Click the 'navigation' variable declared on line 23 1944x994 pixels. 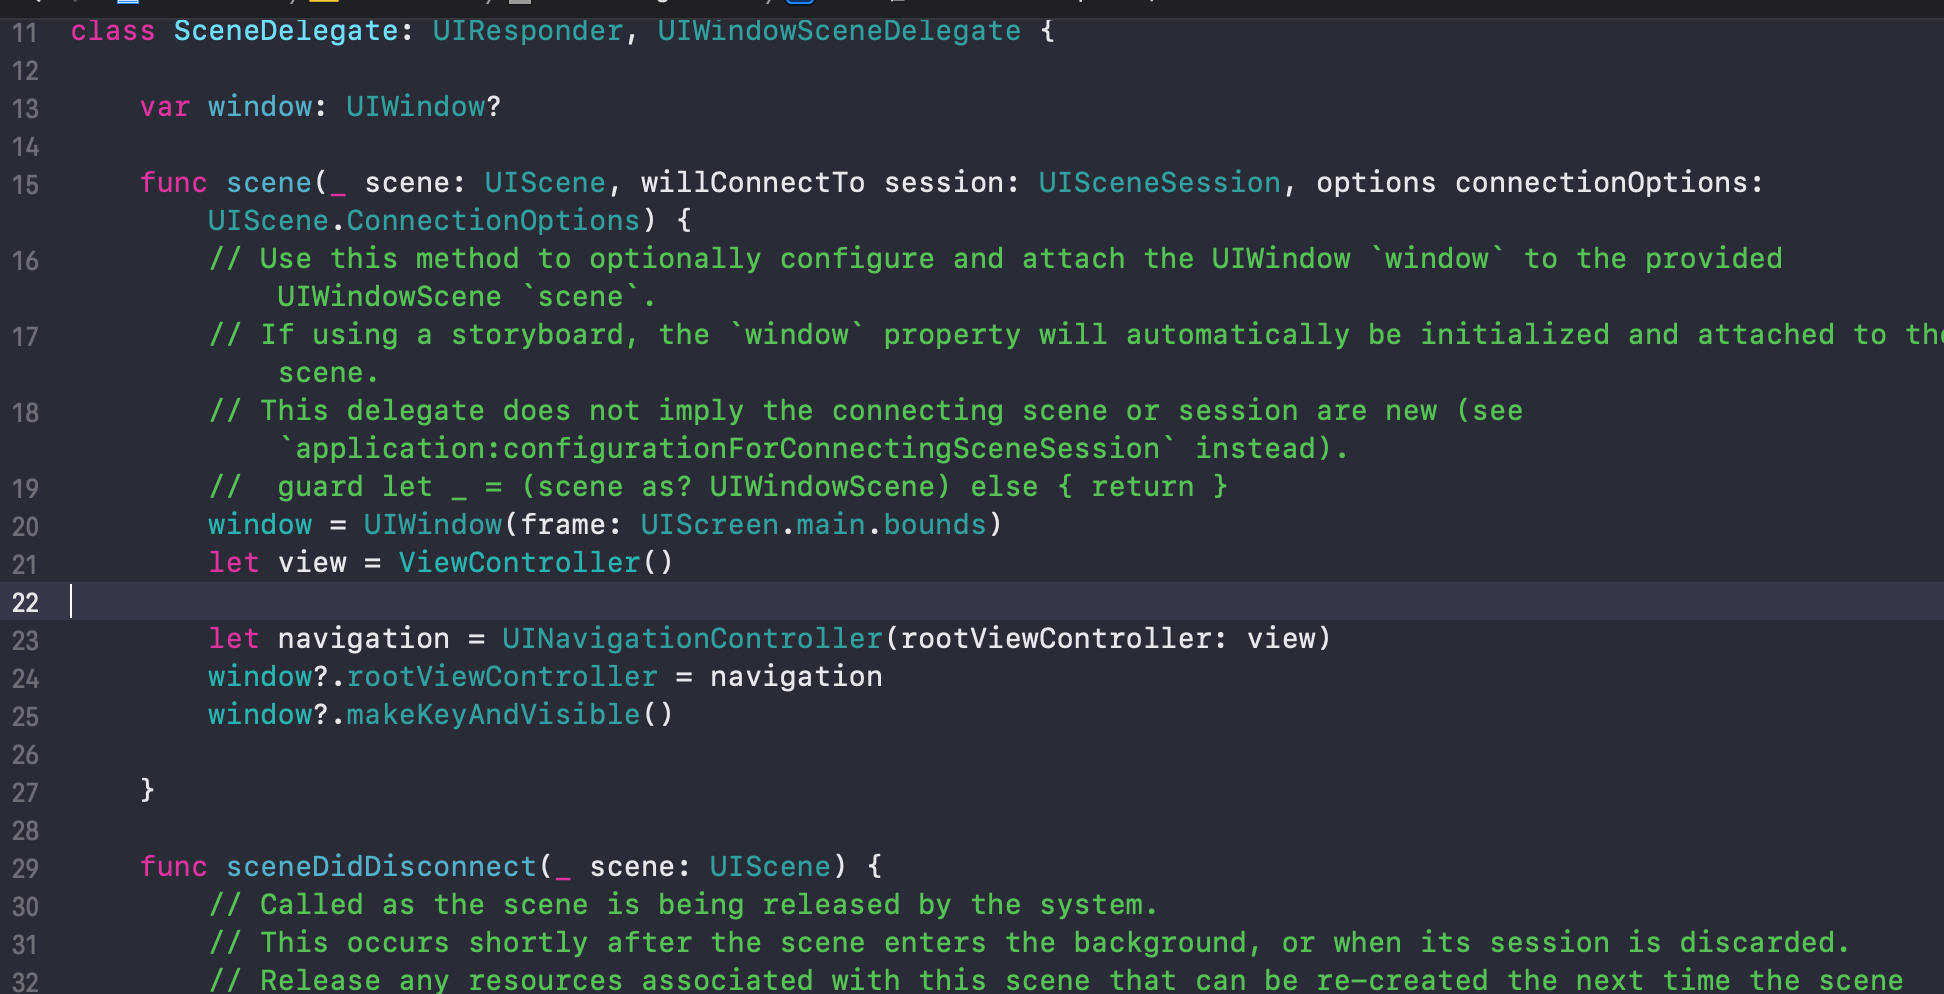pos(364,639)
